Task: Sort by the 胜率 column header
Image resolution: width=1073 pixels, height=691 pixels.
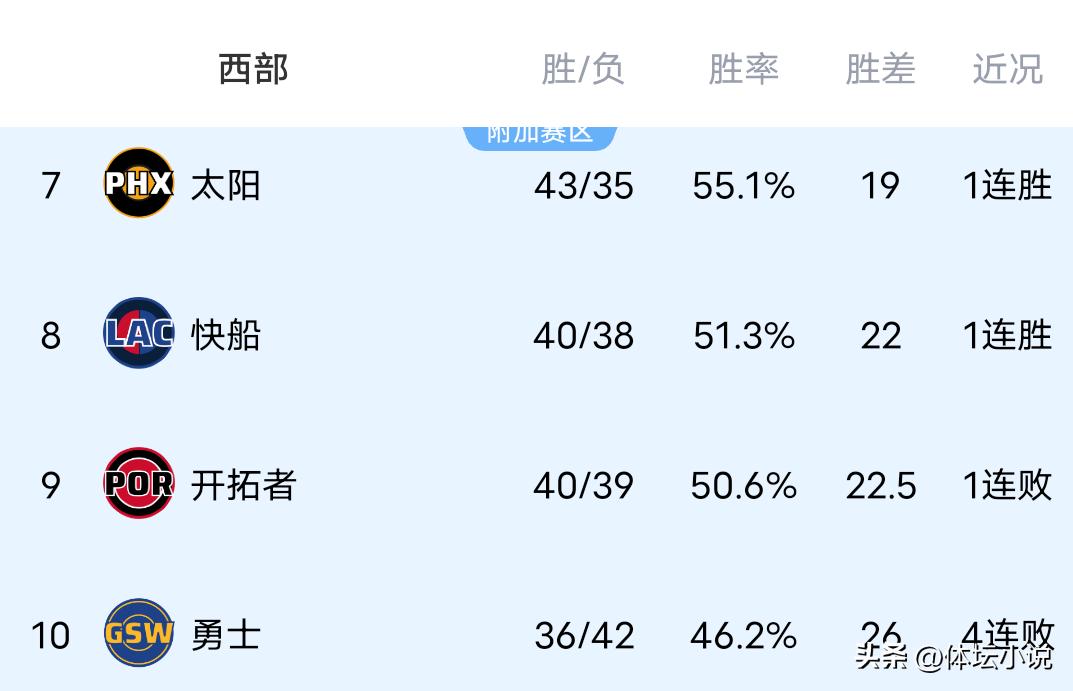Action: (x=743, y=69)
